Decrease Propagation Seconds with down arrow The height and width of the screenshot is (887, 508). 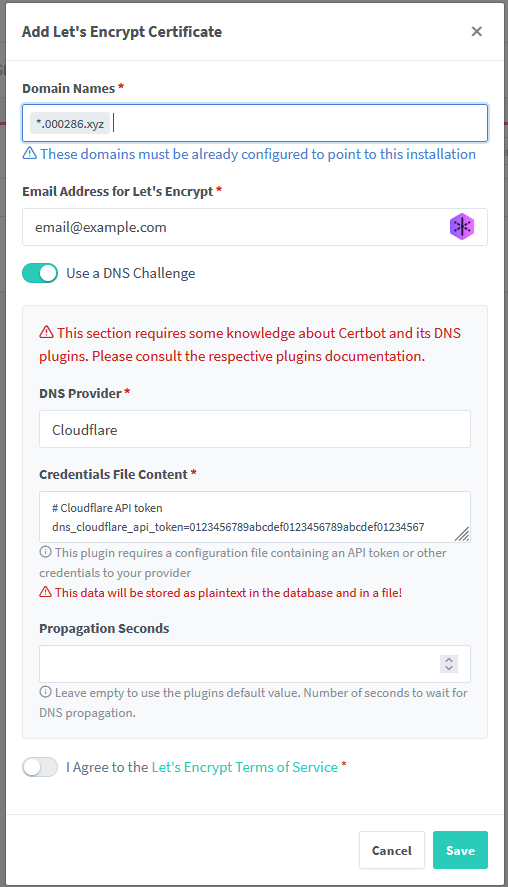[449, 668]
